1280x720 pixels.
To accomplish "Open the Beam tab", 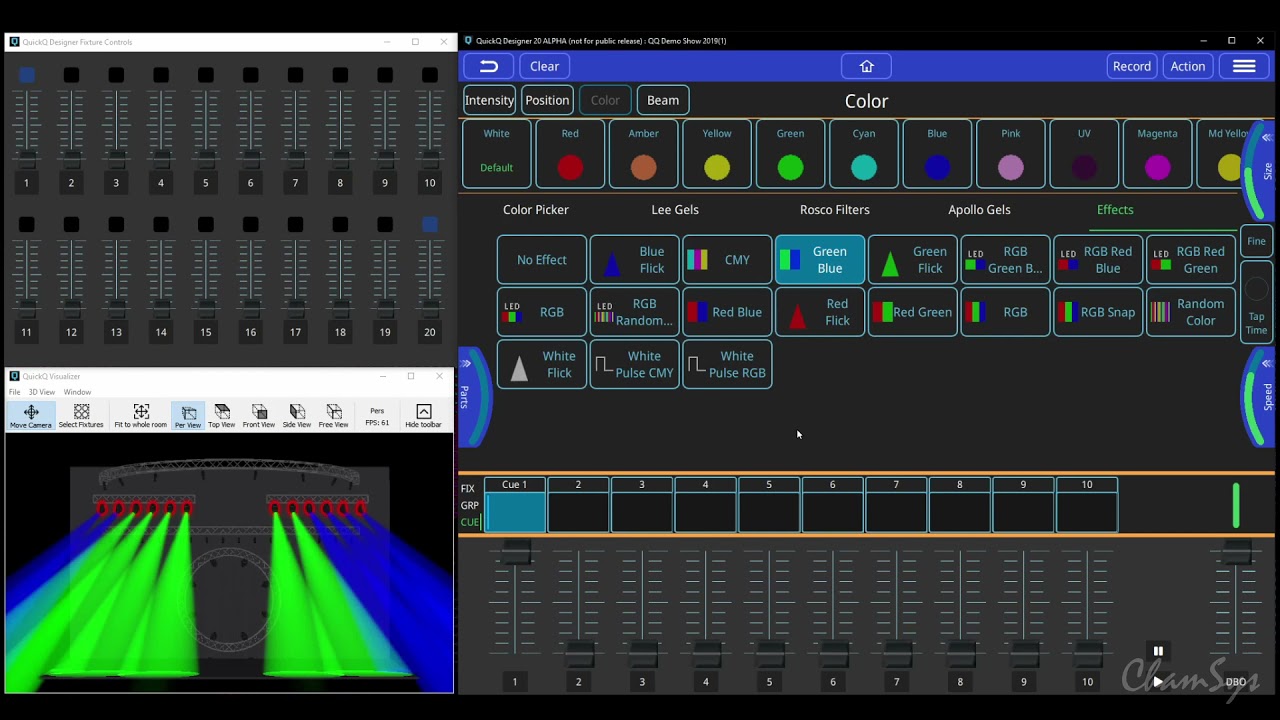I will click(x=662, y=100).
